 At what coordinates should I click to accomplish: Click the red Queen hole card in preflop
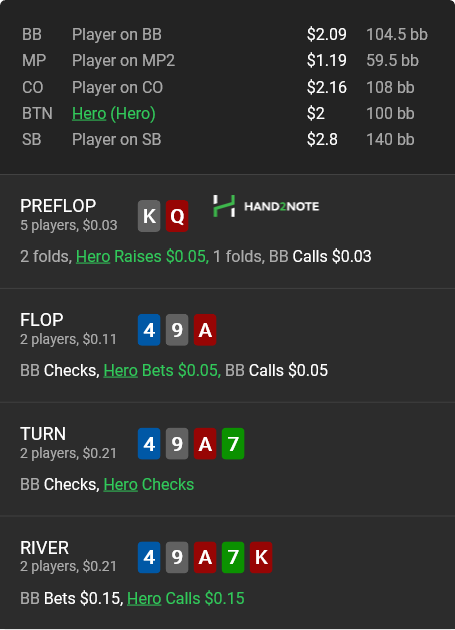(x=177, y=216)
